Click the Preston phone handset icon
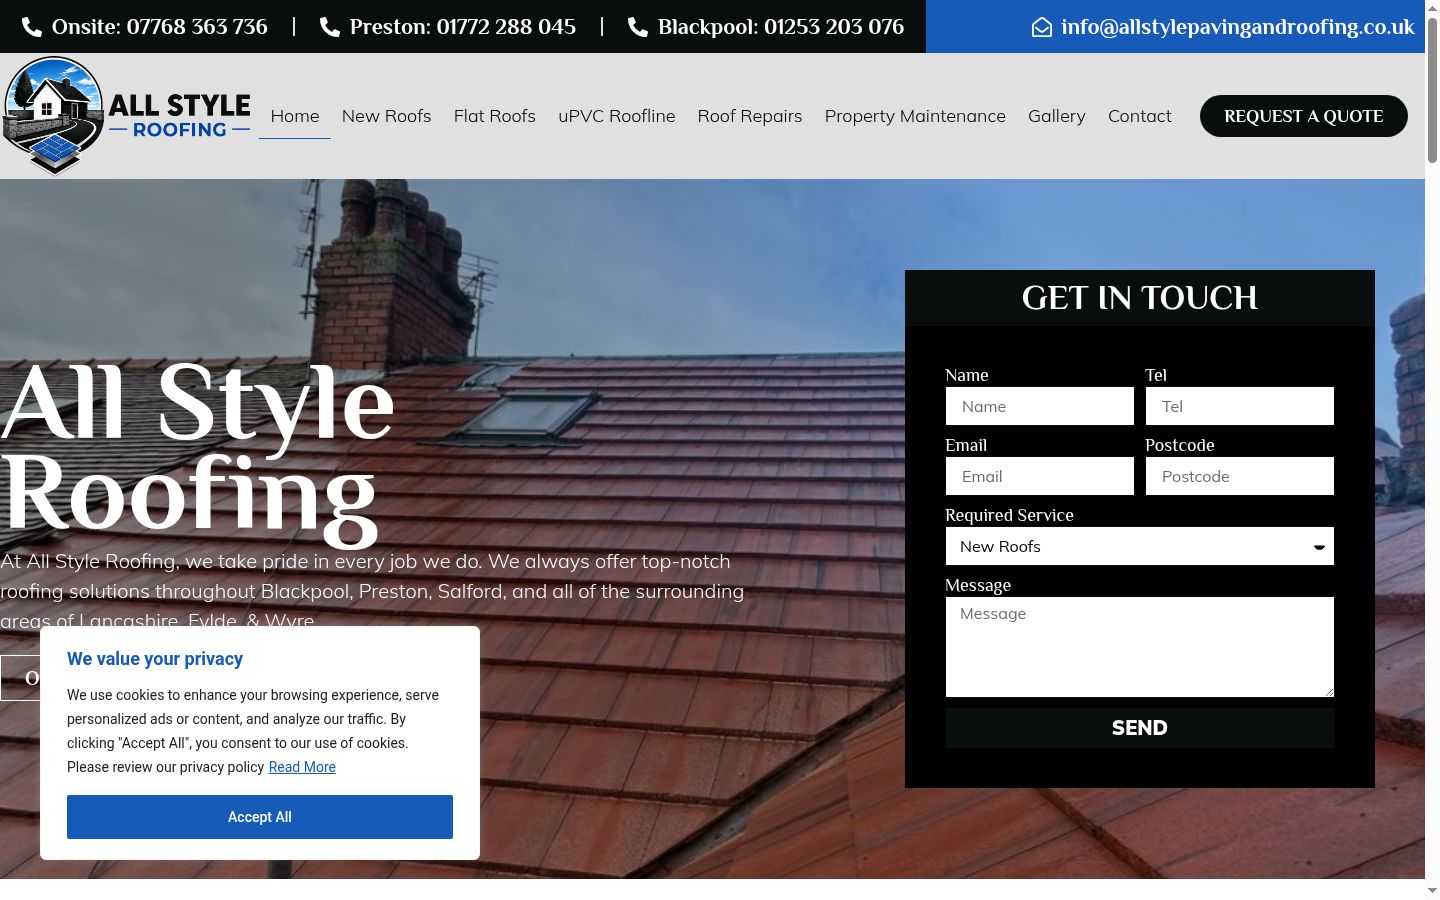 (330, 27)
